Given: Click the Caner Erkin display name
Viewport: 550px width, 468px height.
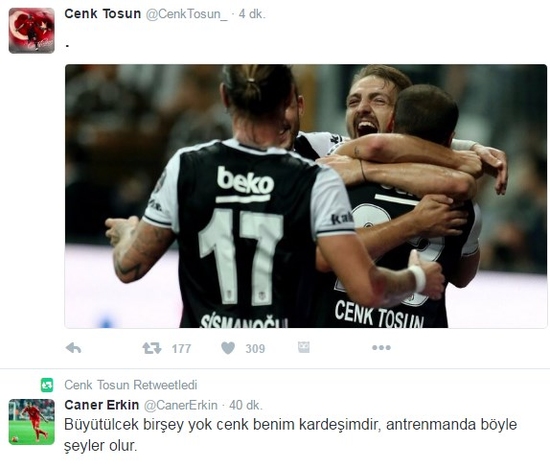Looking at the screenshot, I should [102, 405].
